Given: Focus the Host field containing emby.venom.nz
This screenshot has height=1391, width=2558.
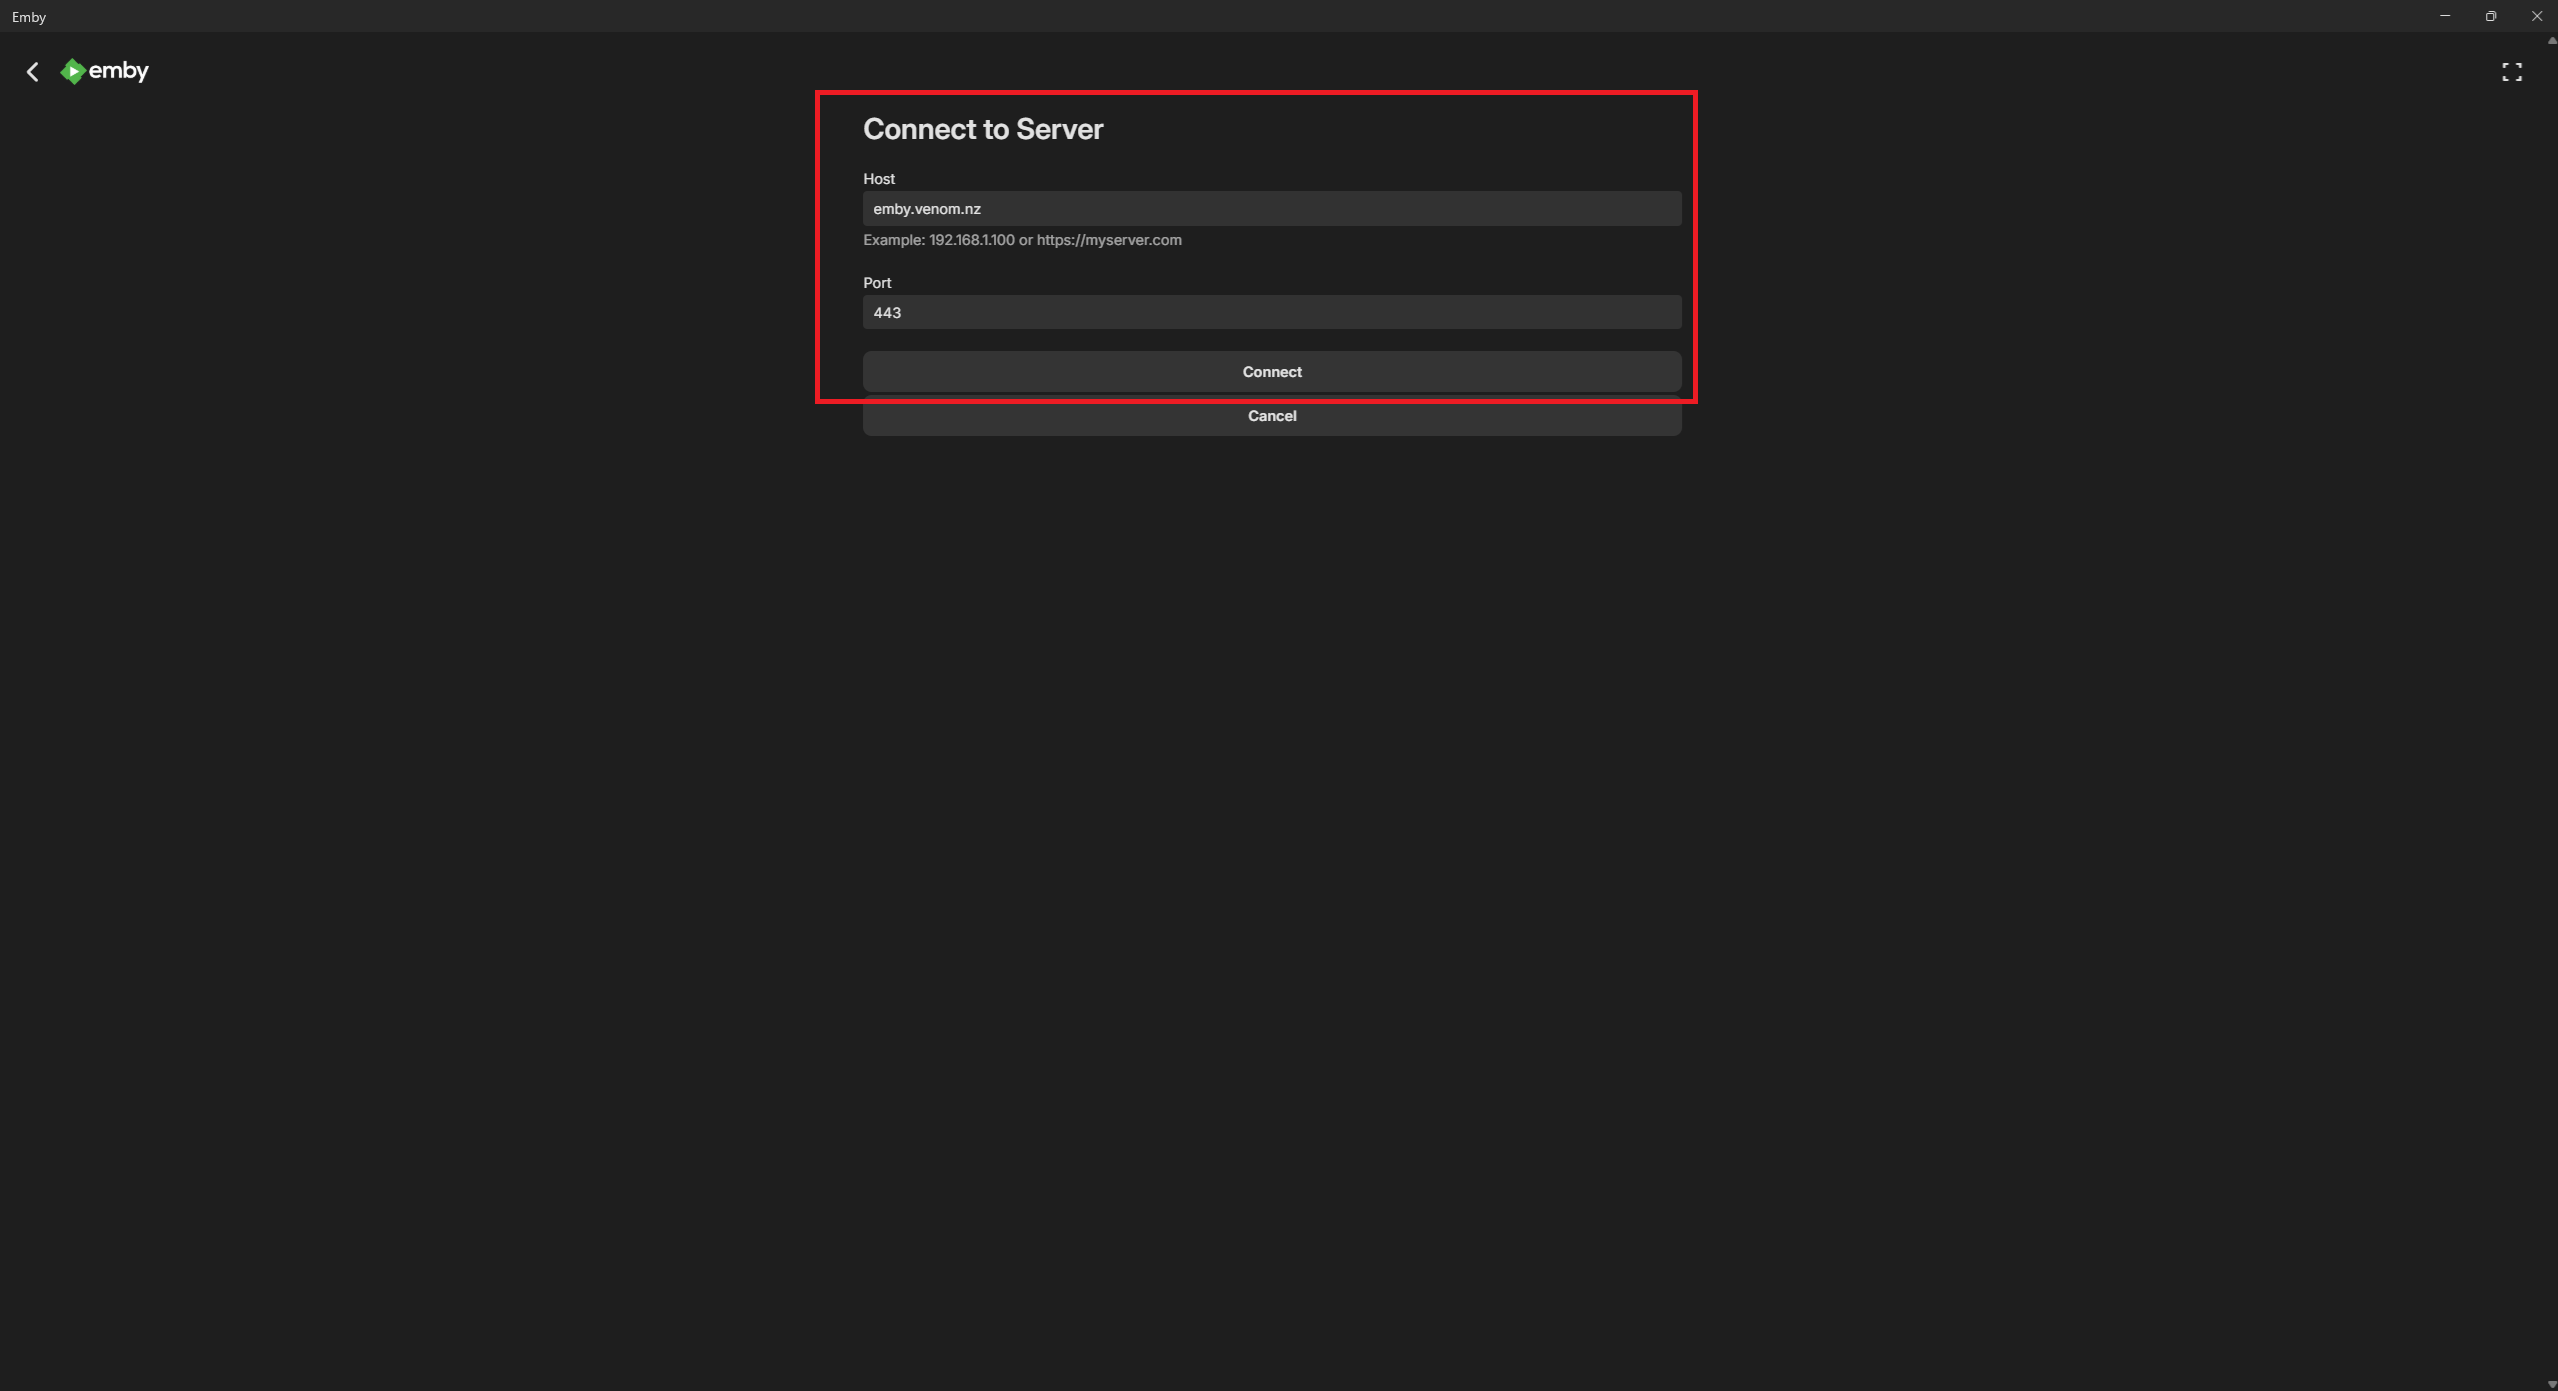Looking at the screenshot, I should pyautogui.click(x=1271, y=209).
